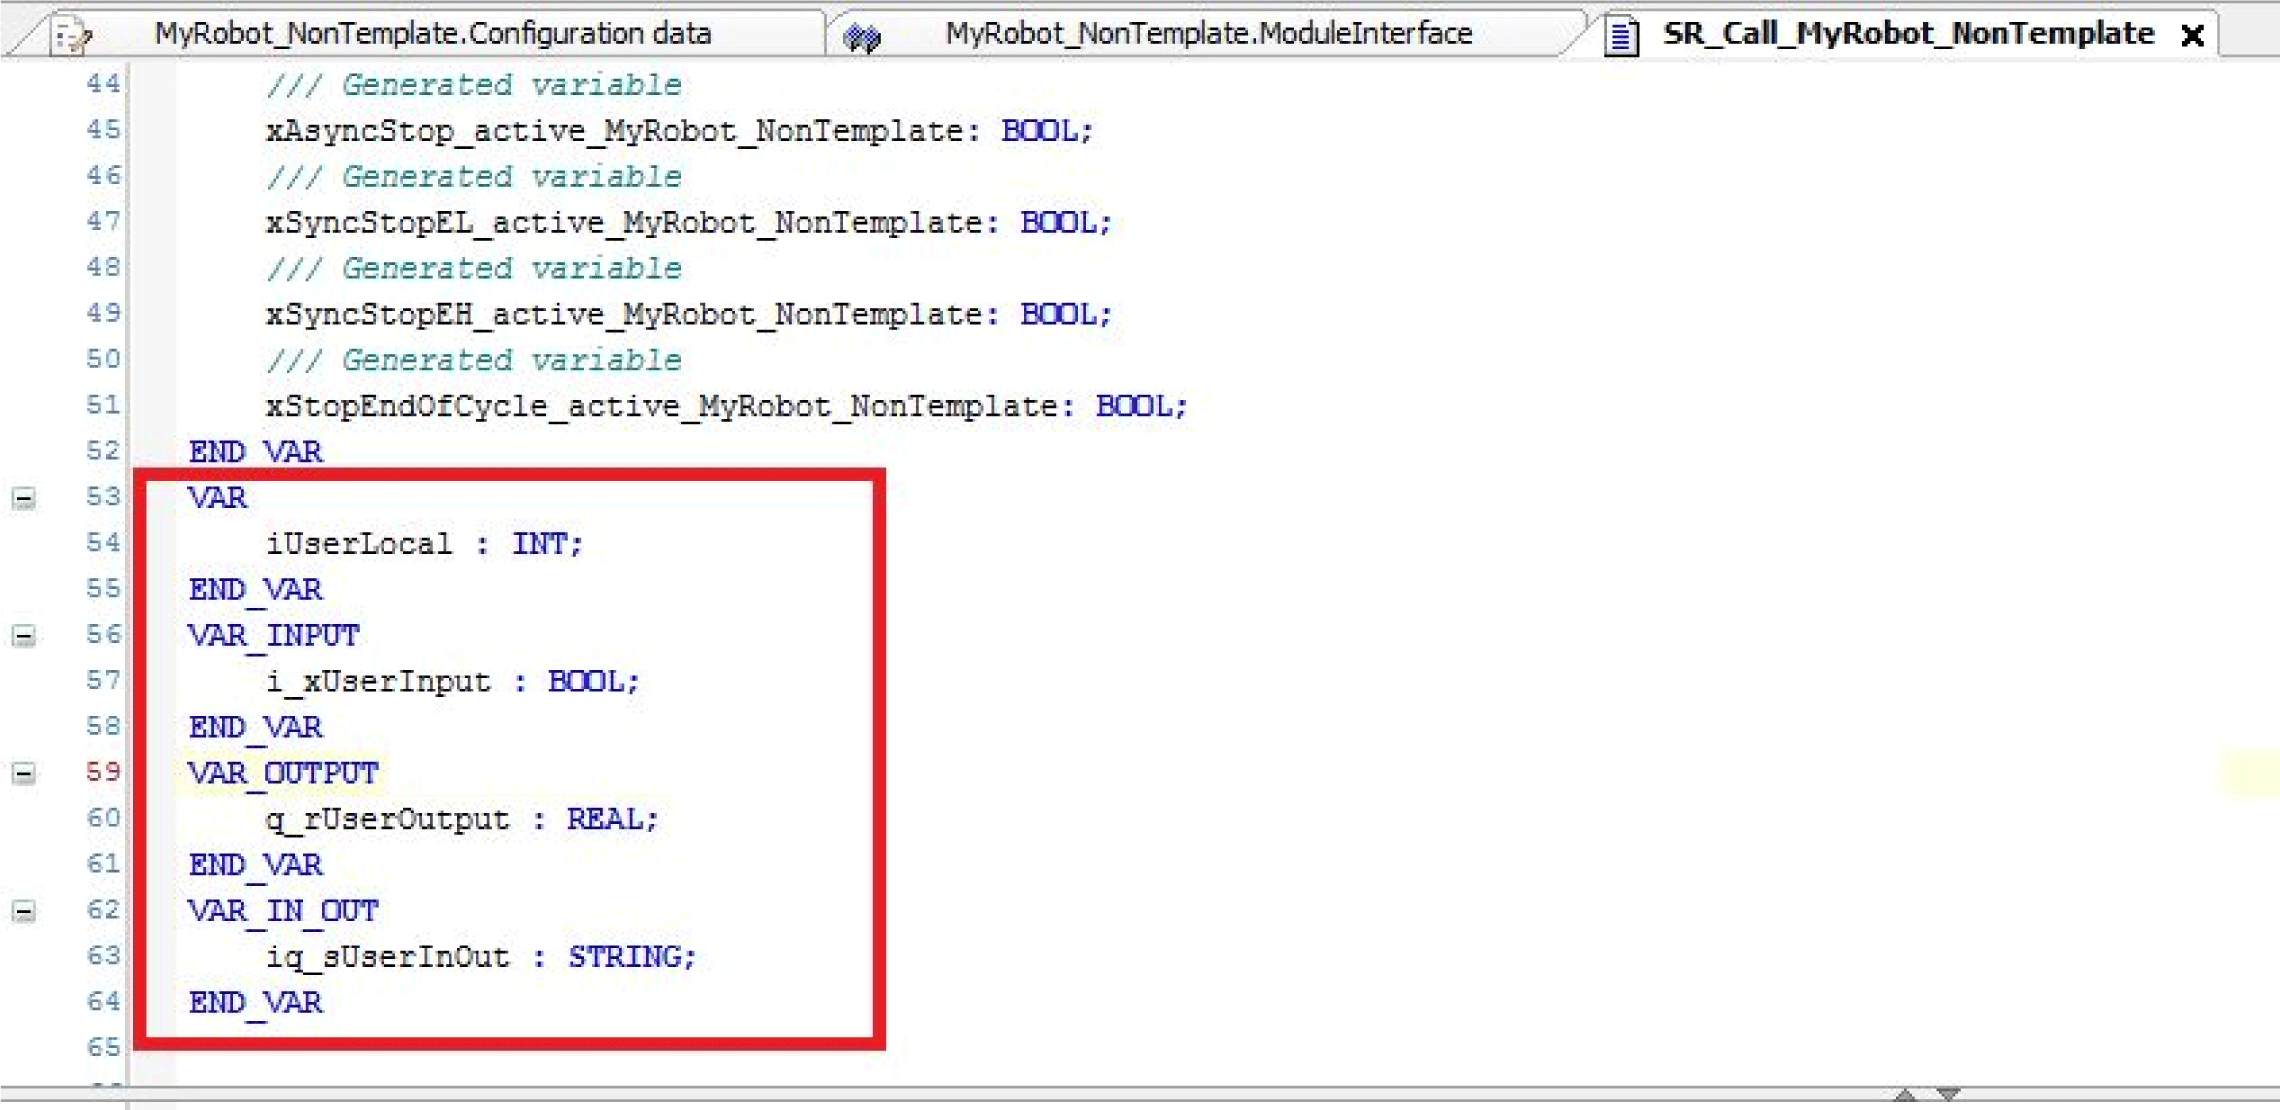2280x1110 pixels.
Task: Click the ModuleInterface tab icon
Action: tap(861, 37)
